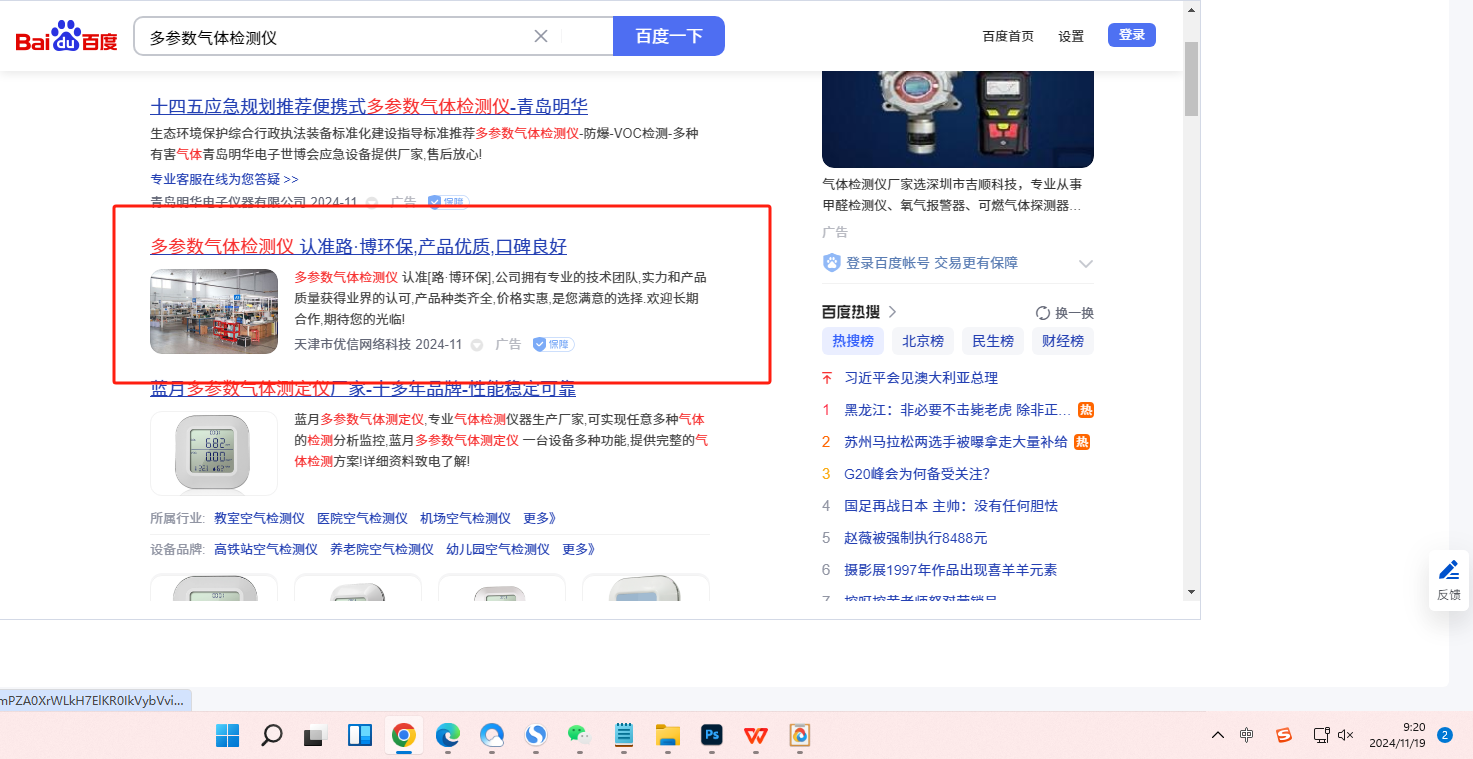
Task: Open the gas detector product image in sidebar
Action: (x=958, y=119)
